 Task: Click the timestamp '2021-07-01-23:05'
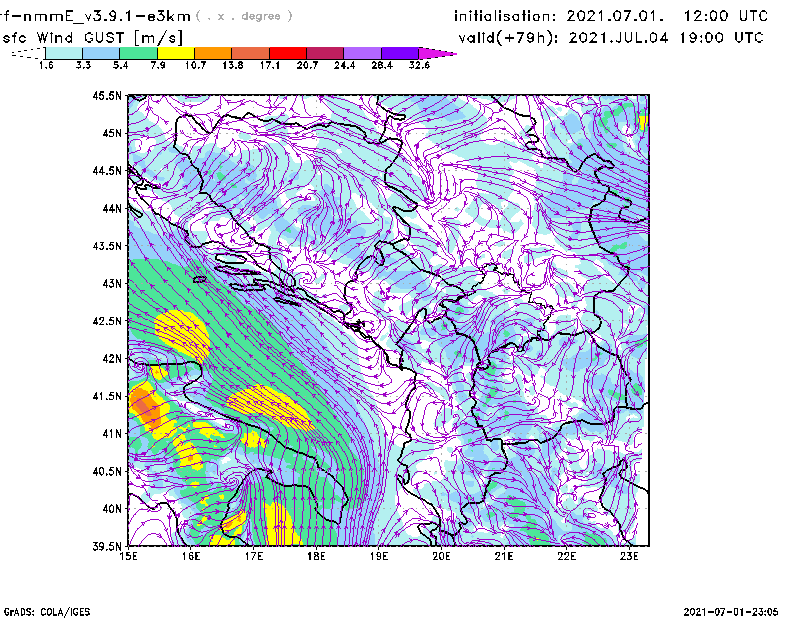[x=731, y=612]
